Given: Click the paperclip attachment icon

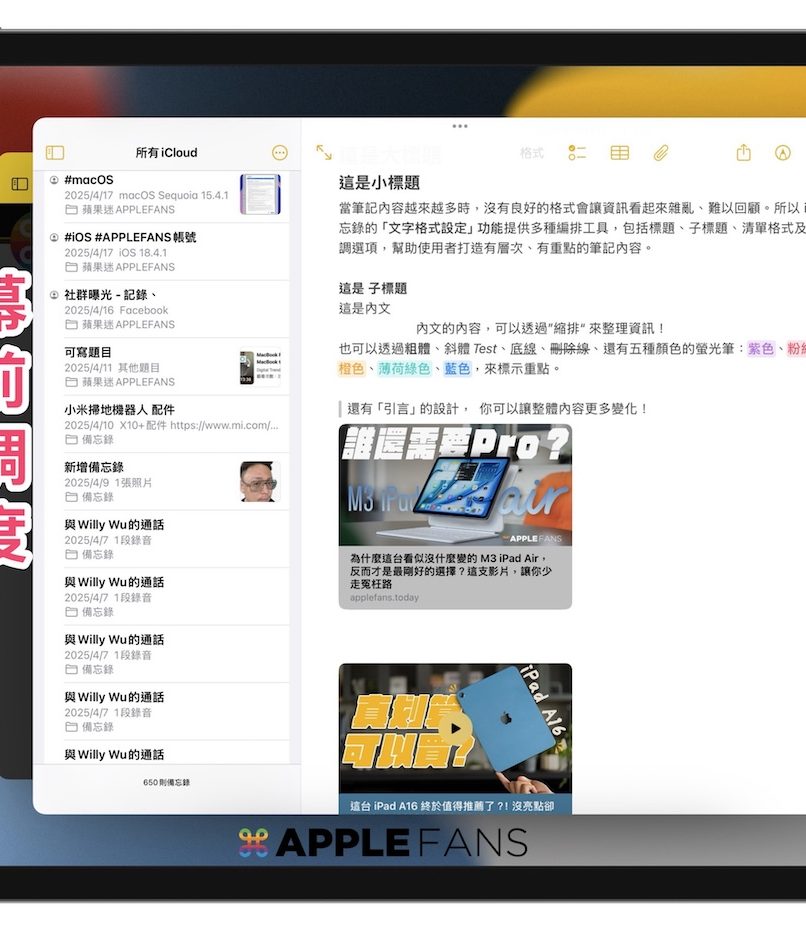Looking at the screenshot, I should pos(661,153).
